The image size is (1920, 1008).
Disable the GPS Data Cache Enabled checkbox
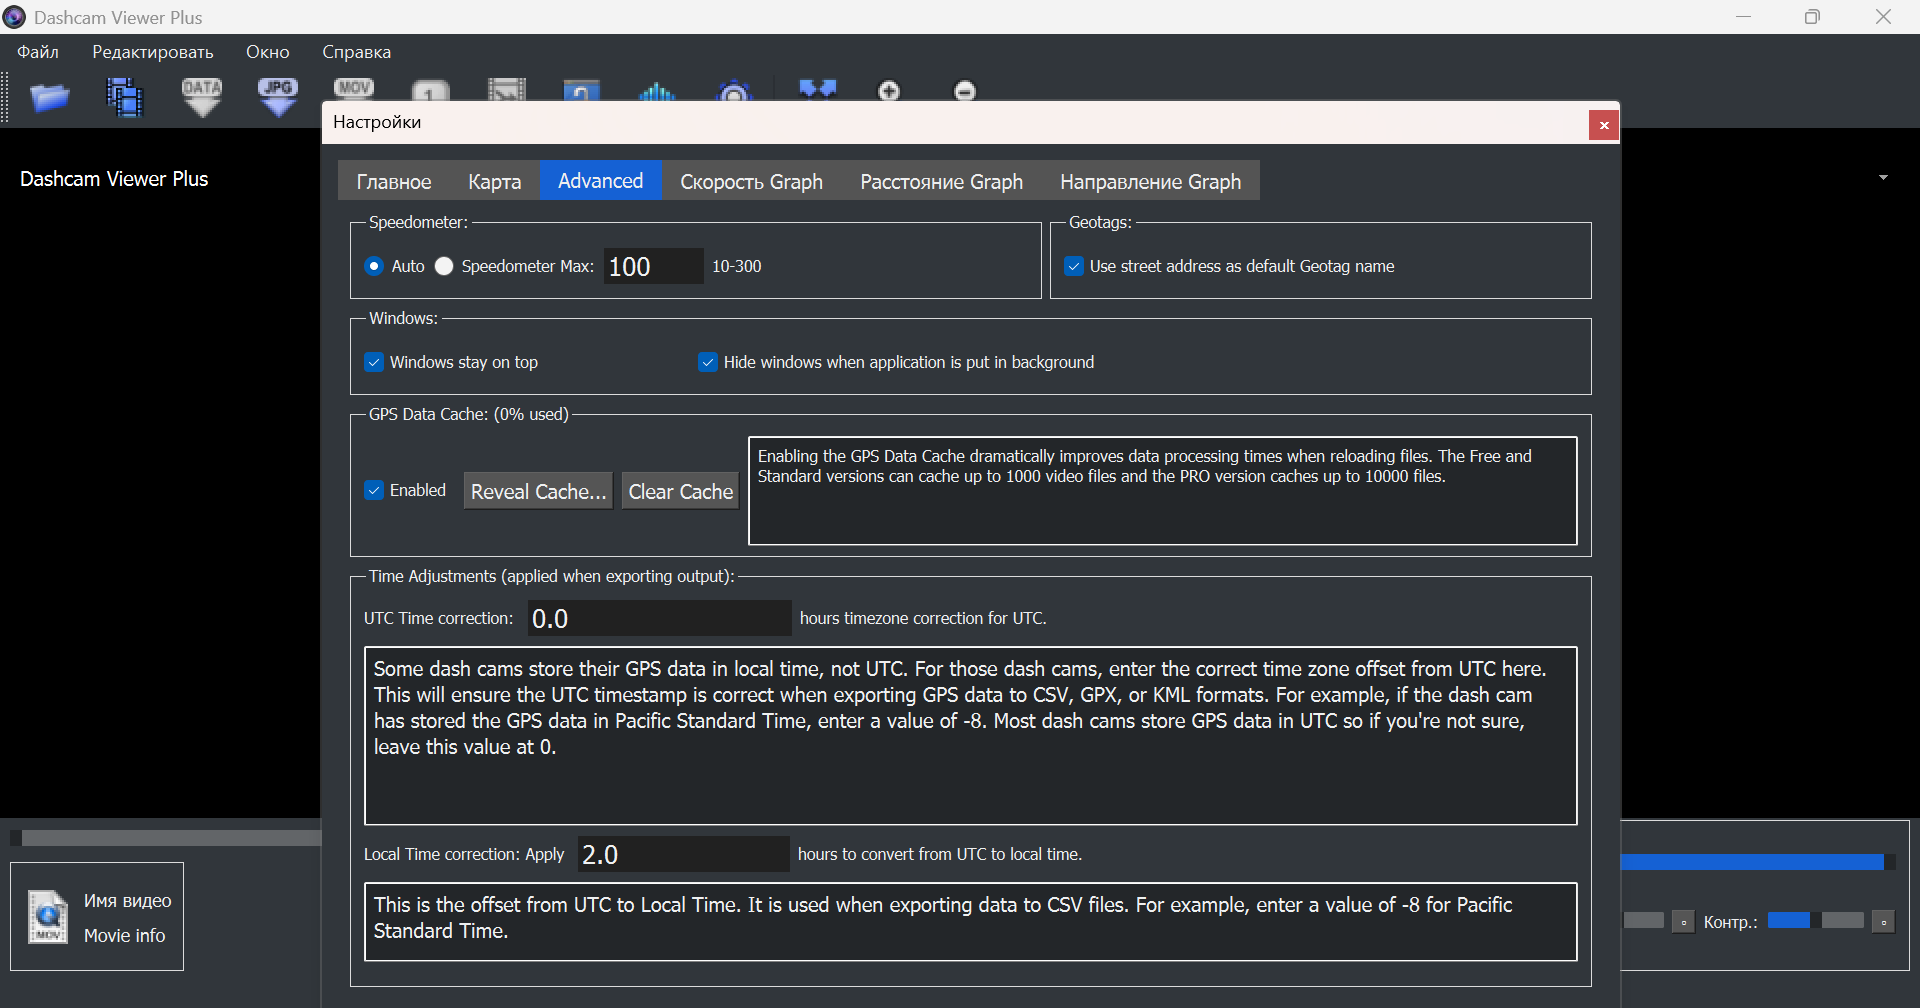point(374,490)
